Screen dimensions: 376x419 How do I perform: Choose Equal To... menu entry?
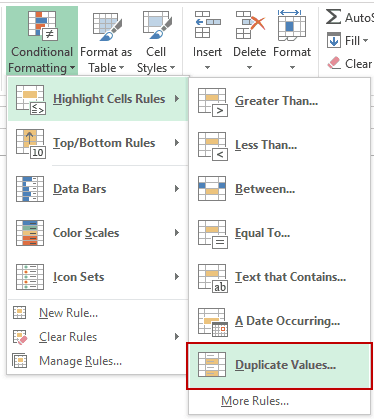[279, 233]
